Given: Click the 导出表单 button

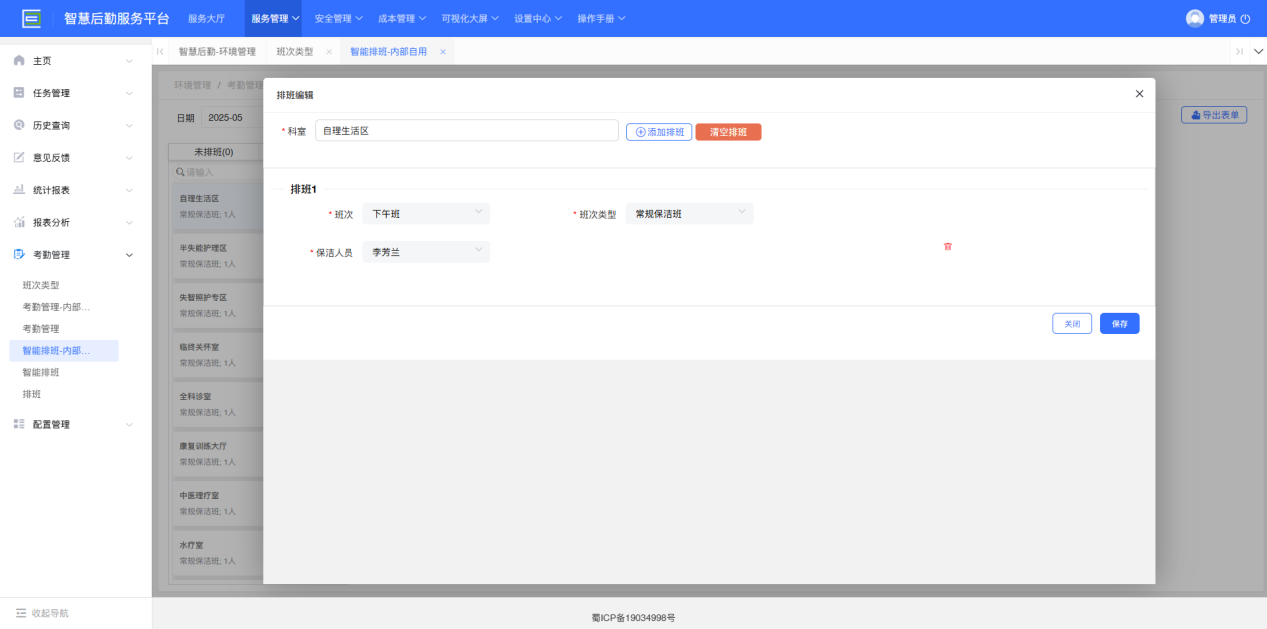Looking at the screenshot, I should tap(1214, 115).
